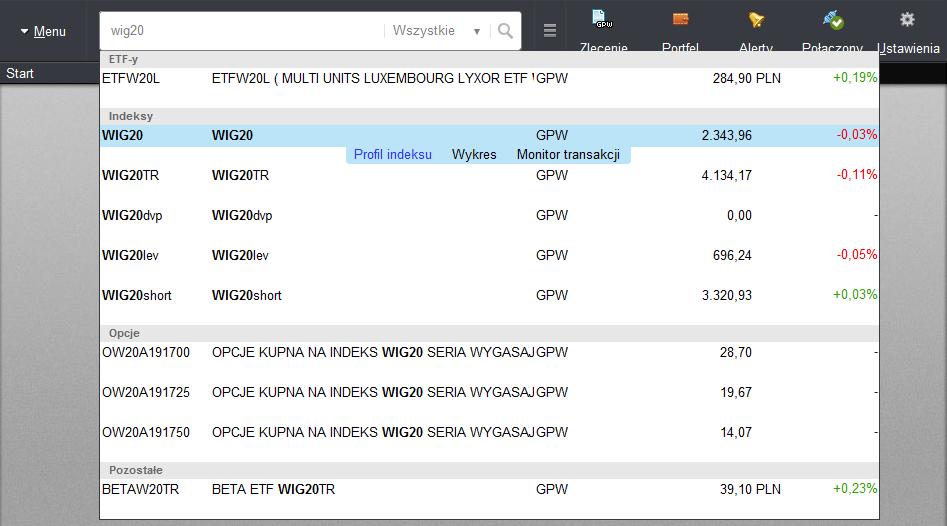Select the WIG20lev index row
Image resolution: width=947 pixels, height=526 pixels.
click(489, 255)
